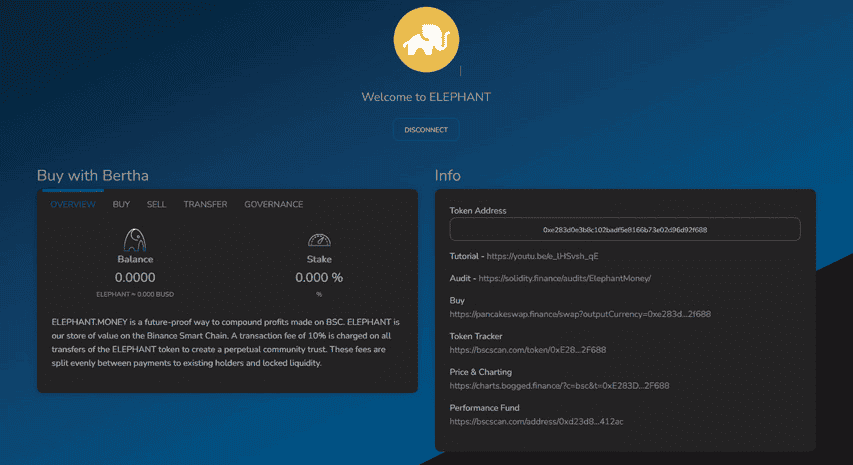Image resolution: width=853 pixels, height=465 pixels.
Task: Open the Buy tab
Action: (121, 204)
